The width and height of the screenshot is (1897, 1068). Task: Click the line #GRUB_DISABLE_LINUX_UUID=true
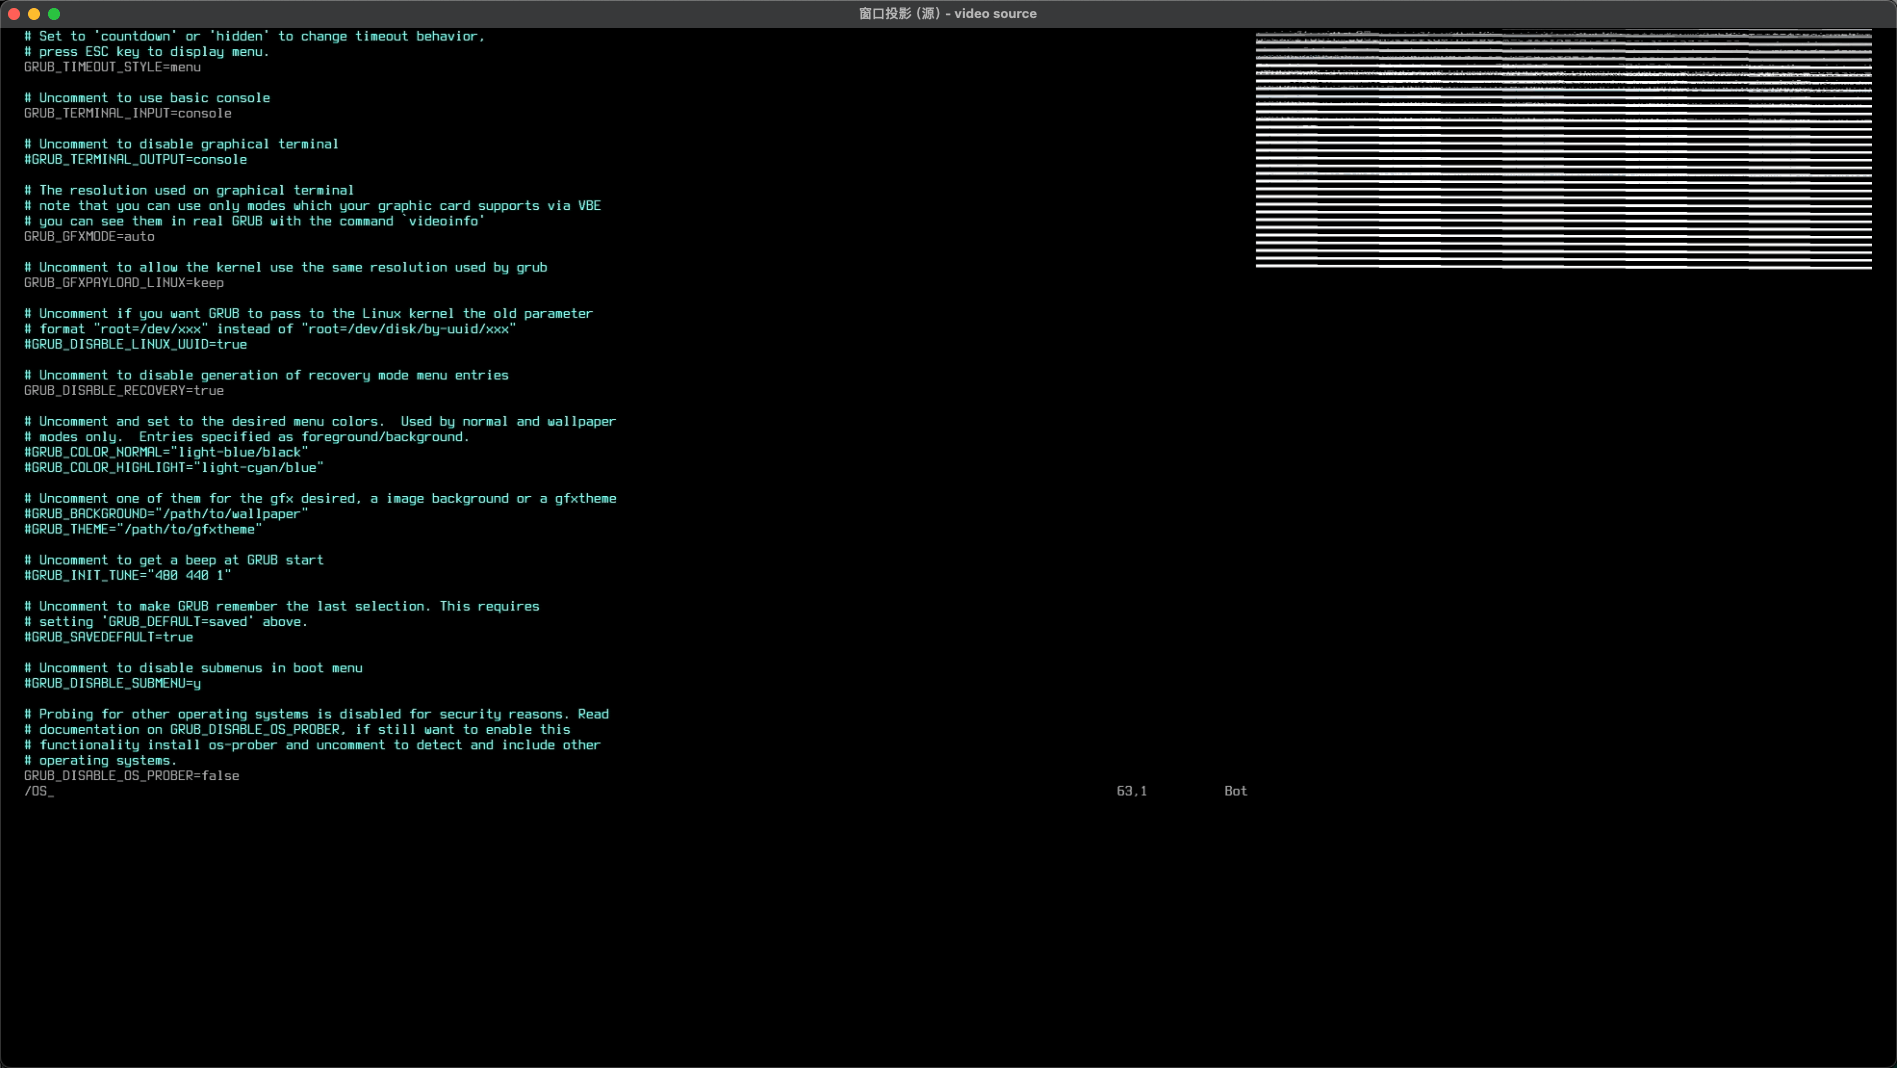[135, 344]
